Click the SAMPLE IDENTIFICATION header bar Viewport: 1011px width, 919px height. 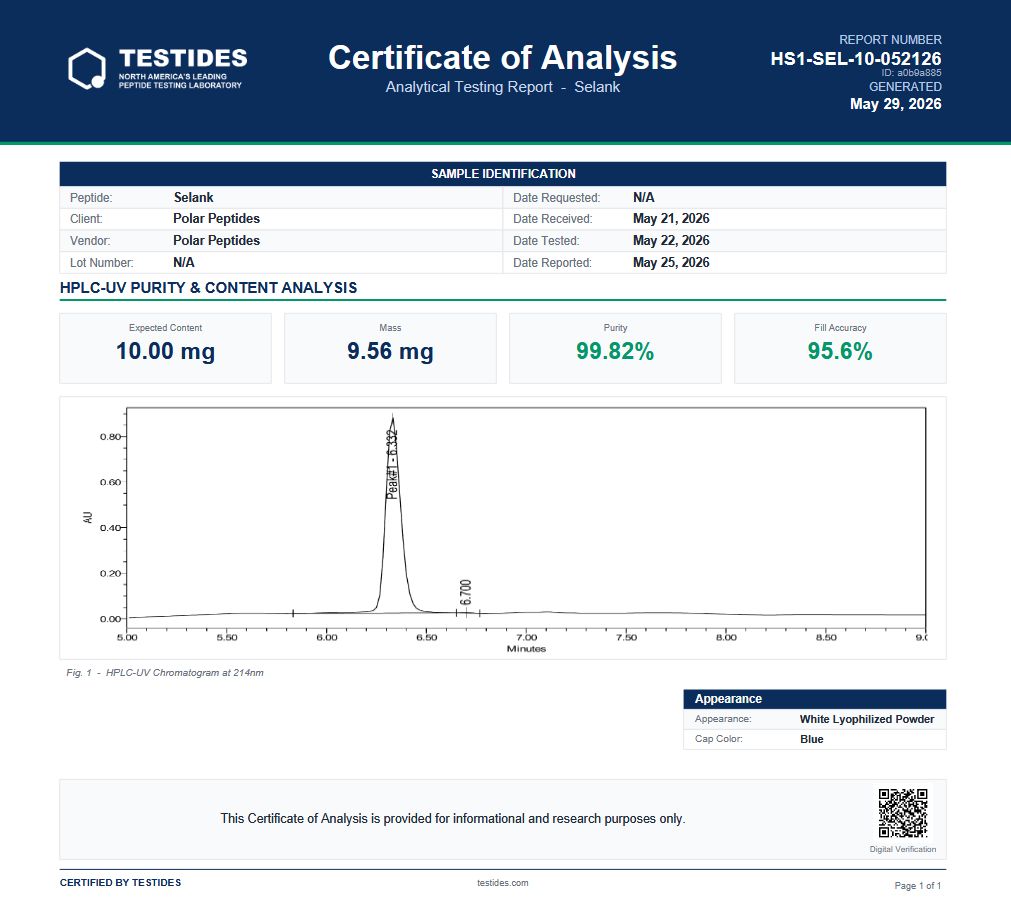coord(503,173)
